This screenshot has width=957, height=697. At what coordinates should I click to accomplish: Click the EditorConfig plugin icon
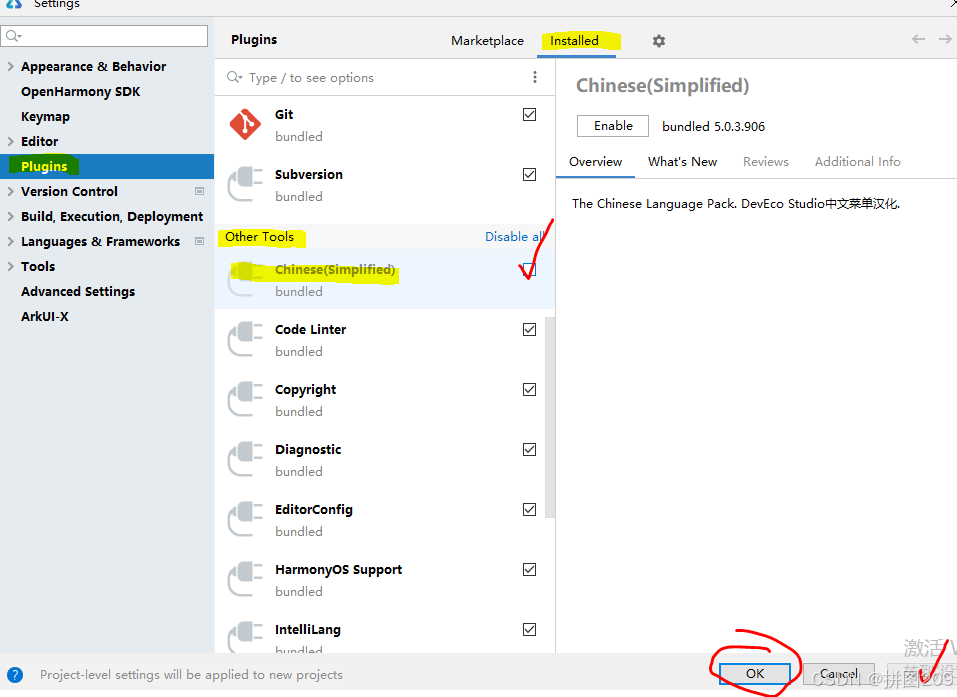(245, 519)
